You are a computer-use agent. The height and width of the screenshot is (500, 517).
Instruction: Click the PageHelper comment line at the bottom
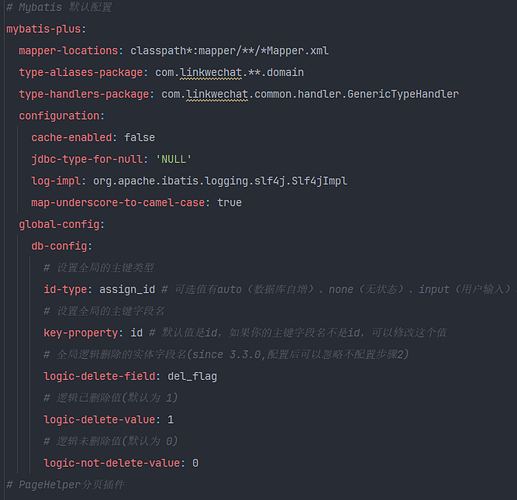tap(65, 485)
